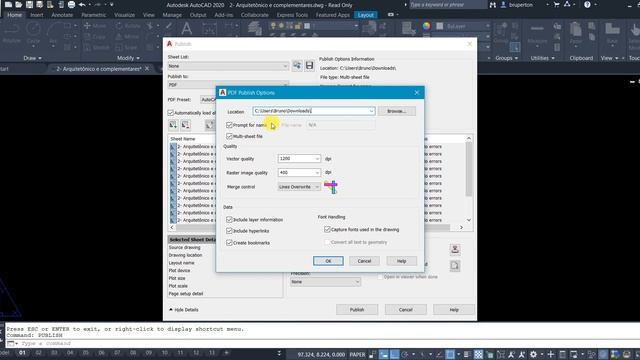Image resolution: width=640 pixels, height=360 pixels.
Task: Click the Save disk icon in title bar
Action: coord(29,5)
